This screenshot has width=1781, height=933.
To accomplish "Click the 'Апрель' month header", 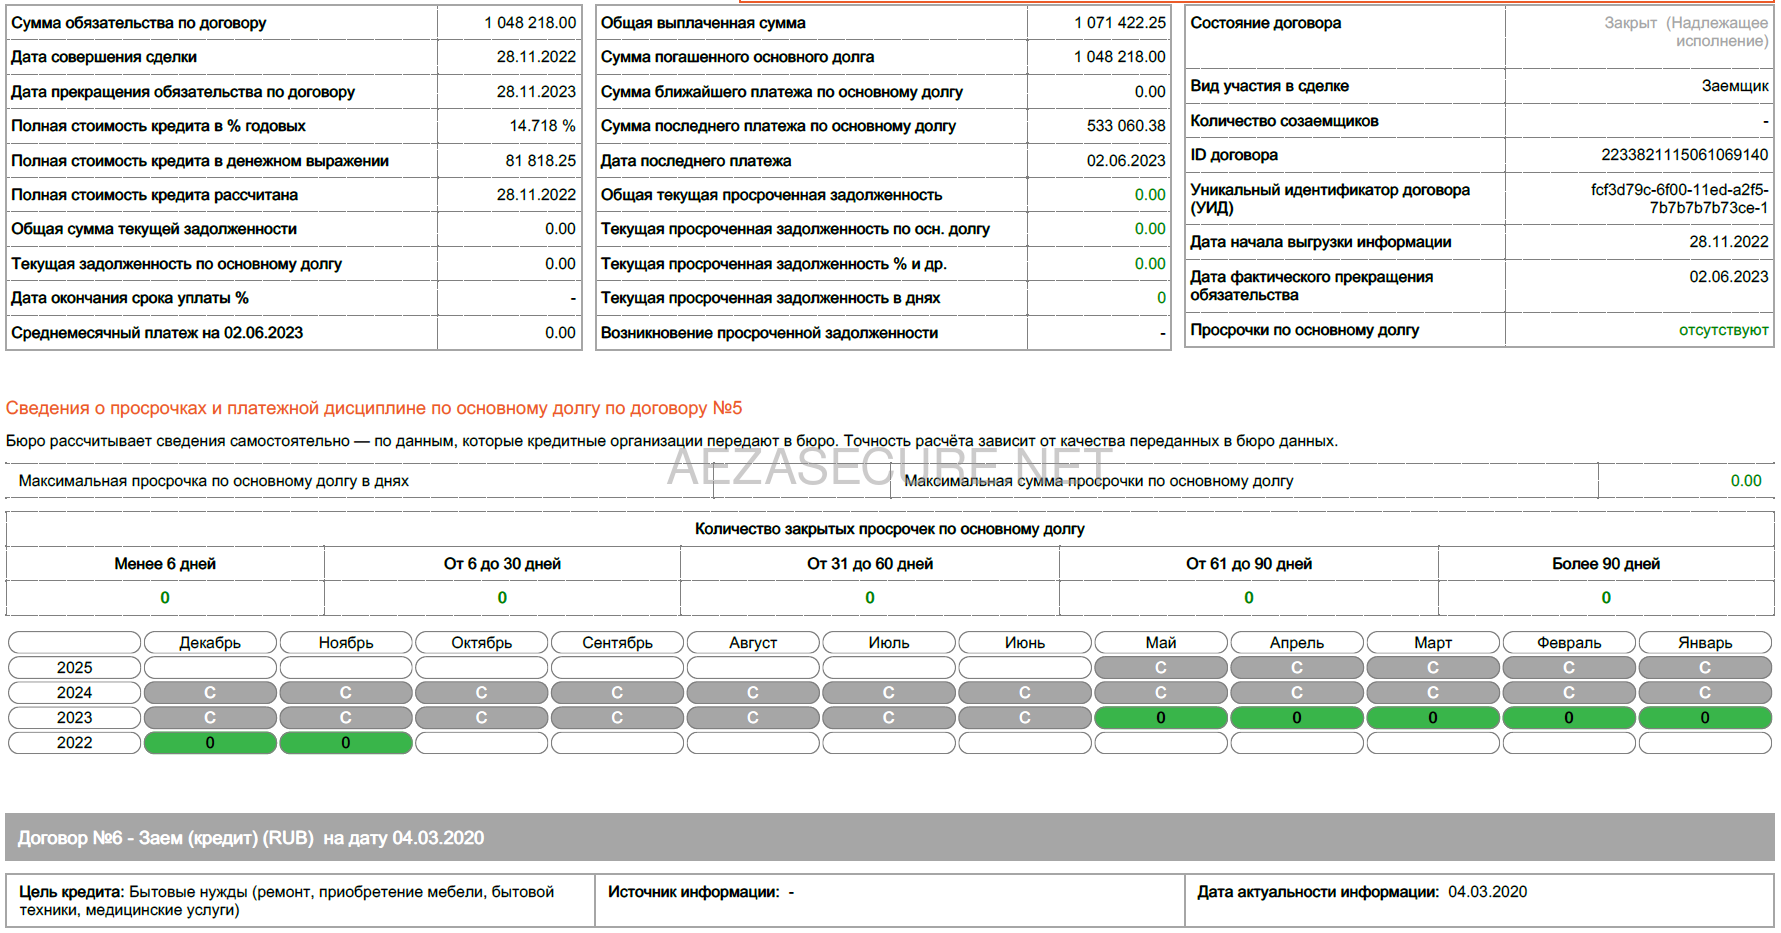I will [1297, 643].
